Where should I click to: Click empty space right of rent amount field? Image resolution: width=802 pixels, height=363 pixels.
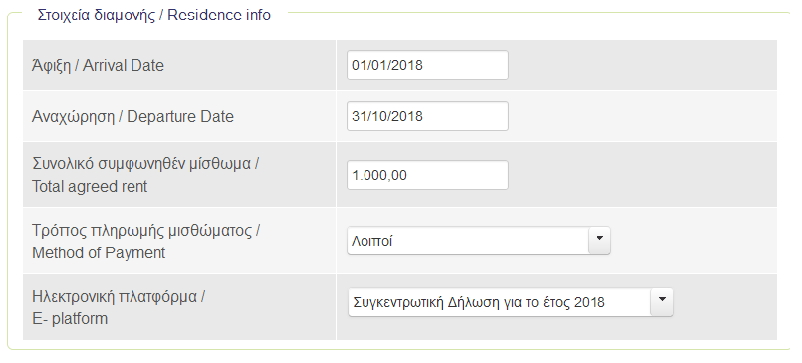(642, 175)
